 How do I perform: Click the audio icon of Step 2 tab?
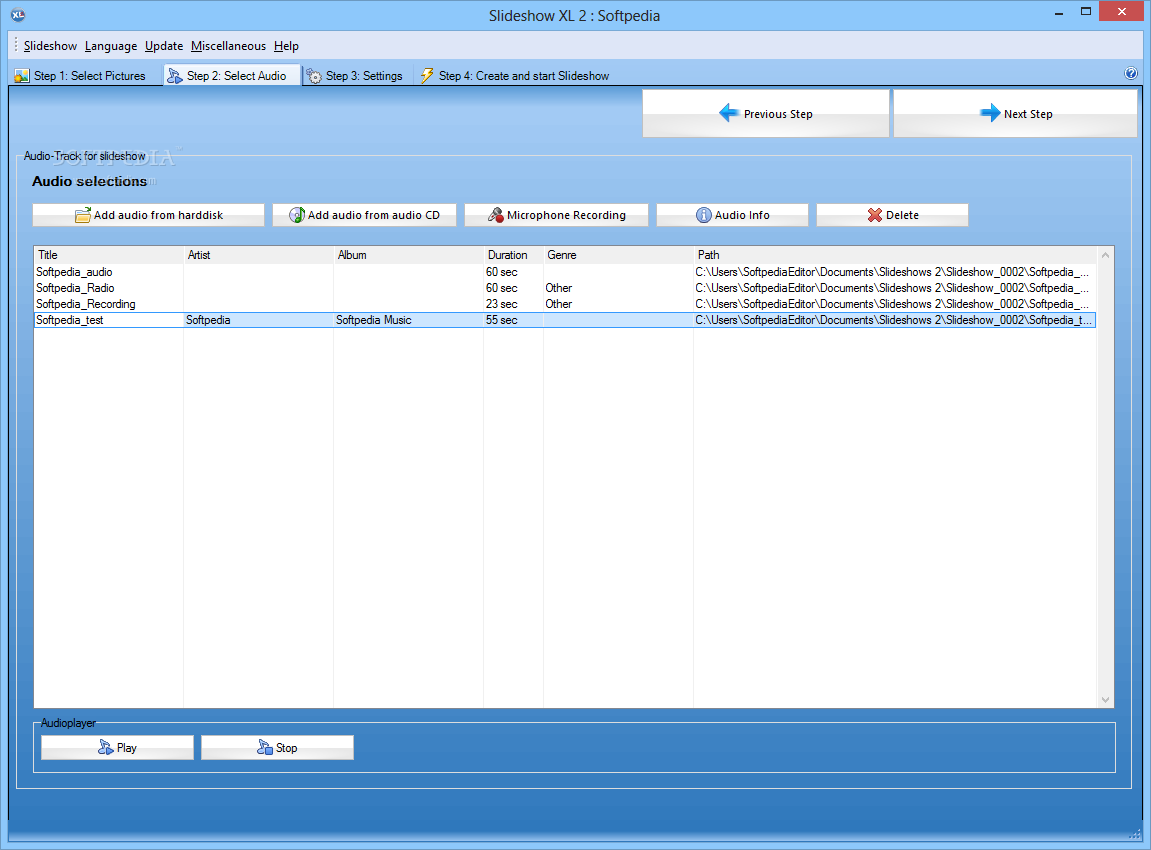tap(175, 76)
